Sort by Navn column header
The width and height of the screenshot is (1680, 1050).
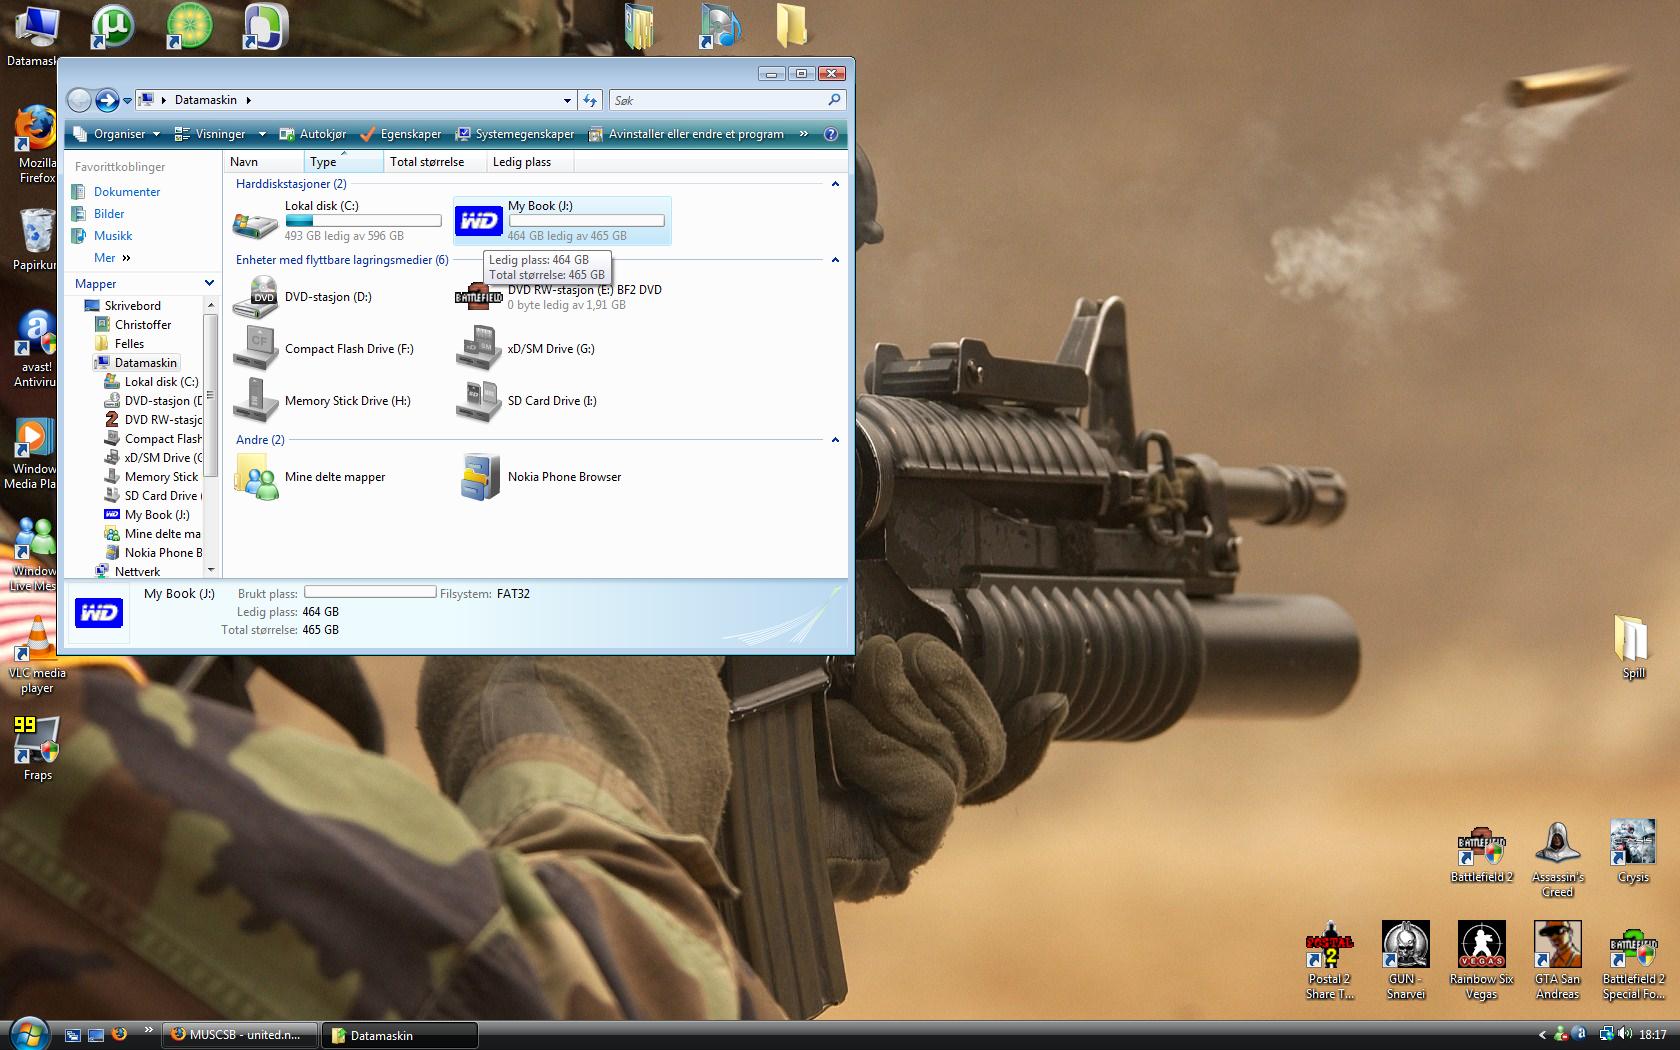point(264,162)
